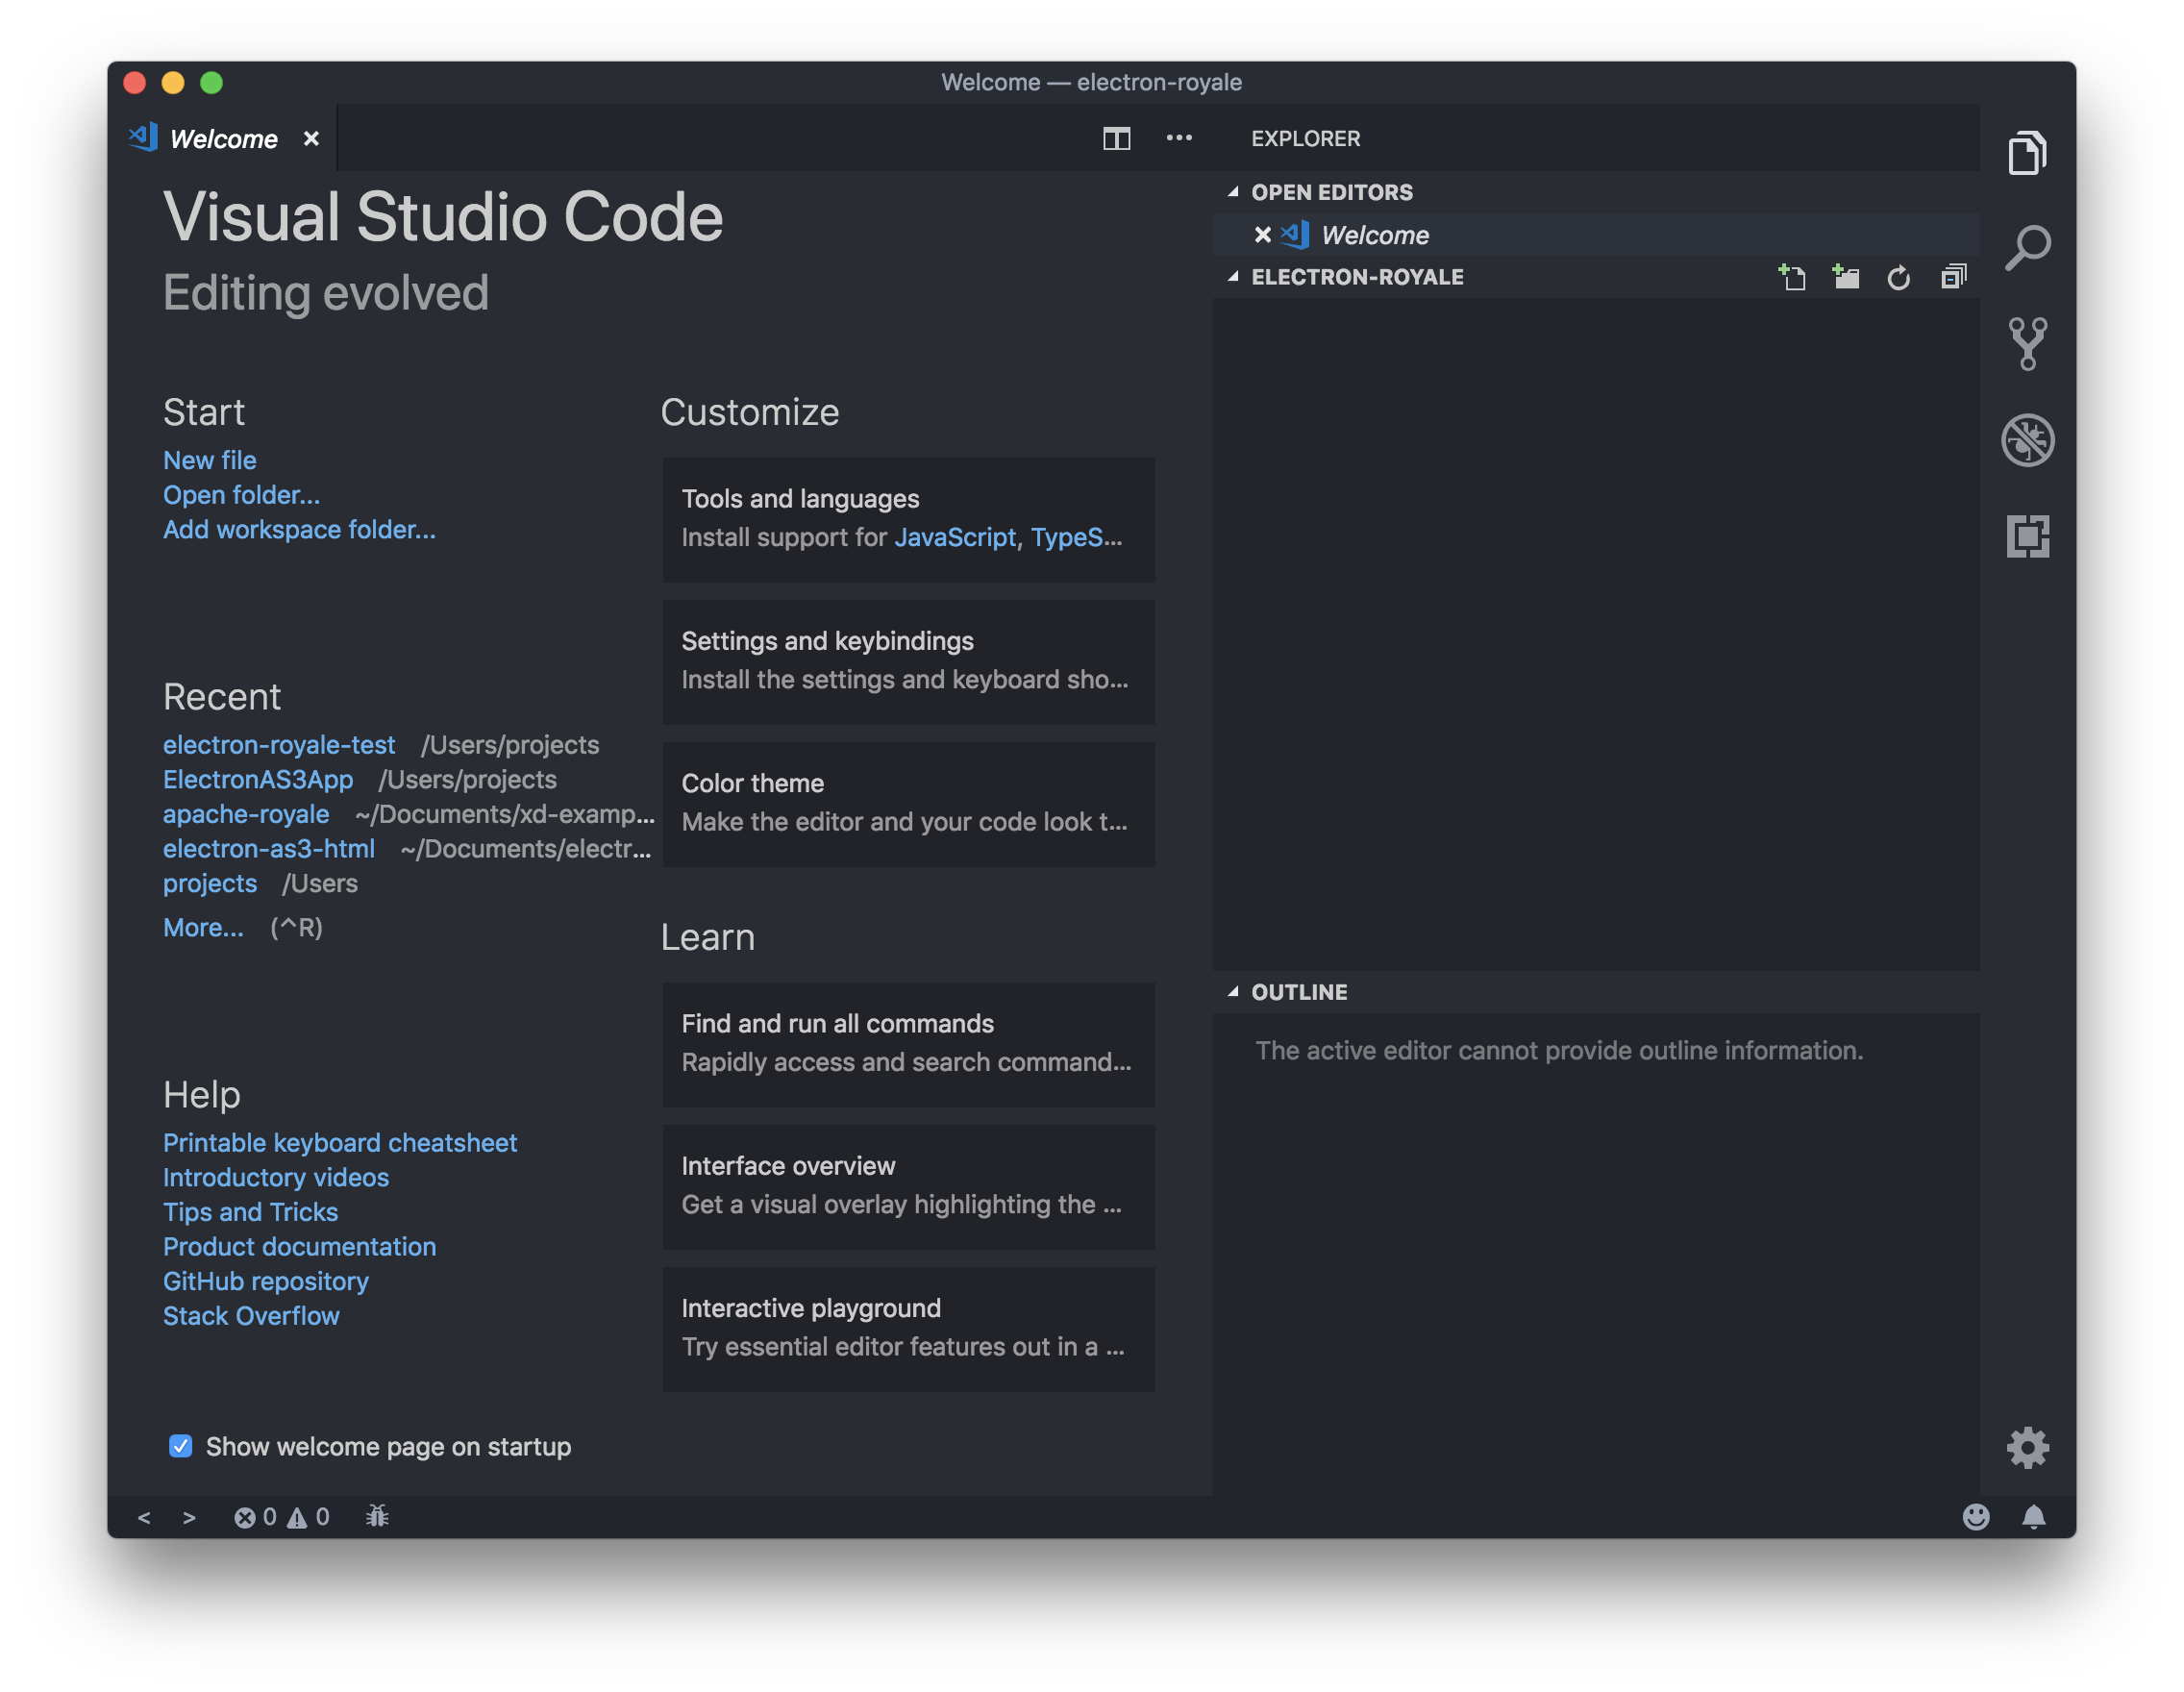Open the Interactive playground card
2184x1692 pixels.
pos(909,1329)
